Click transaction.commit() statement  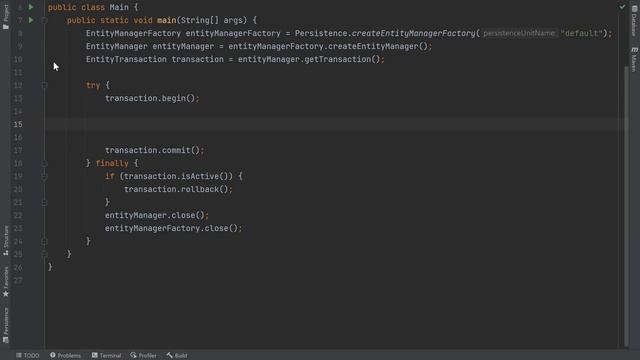click(154, 151)
